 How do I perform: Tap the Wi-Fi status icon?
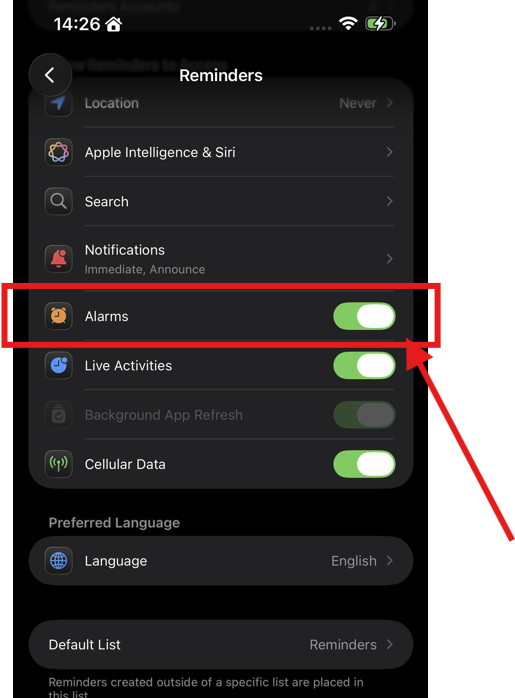(348, 23)
